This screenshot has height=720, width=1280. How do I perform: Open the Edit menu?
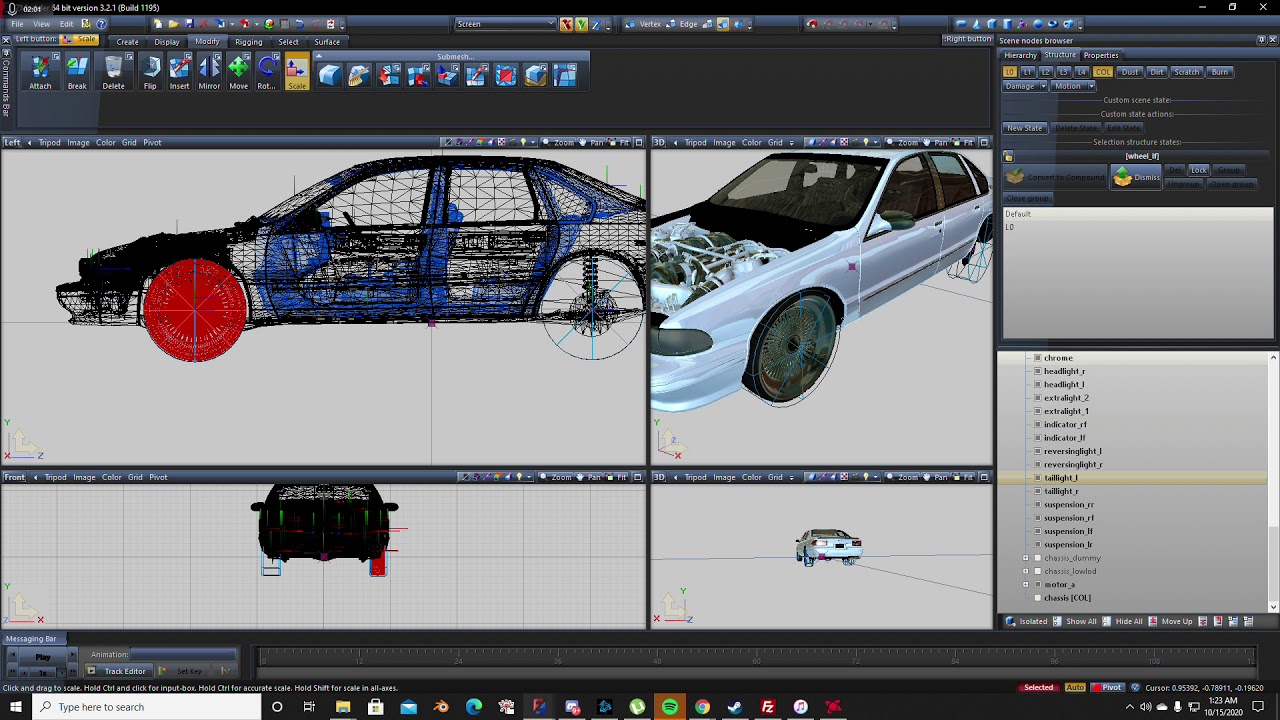click(x=66, y=24)
